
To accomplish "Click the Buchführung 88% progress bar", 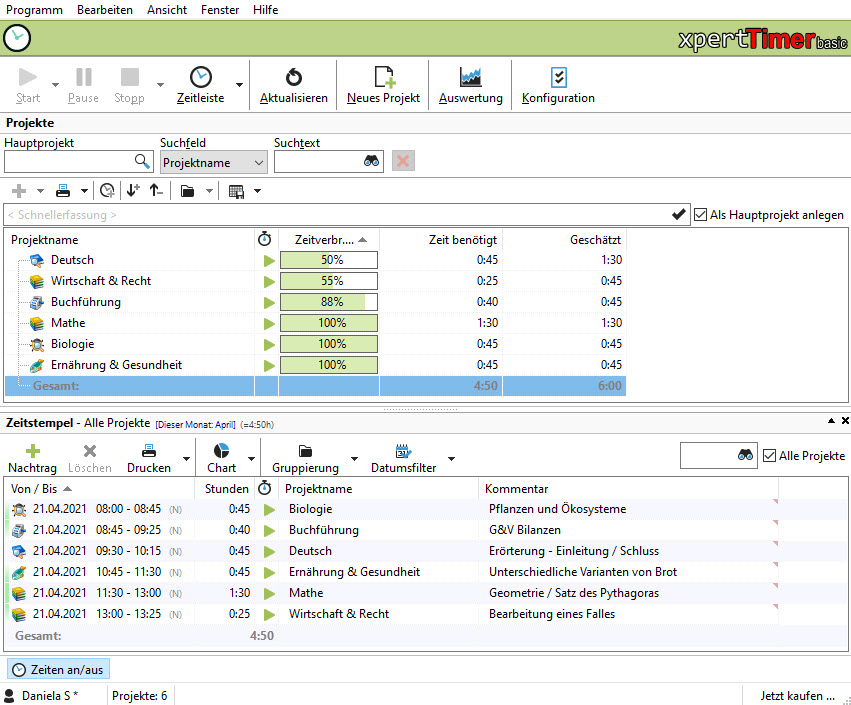I will [329, 302].
